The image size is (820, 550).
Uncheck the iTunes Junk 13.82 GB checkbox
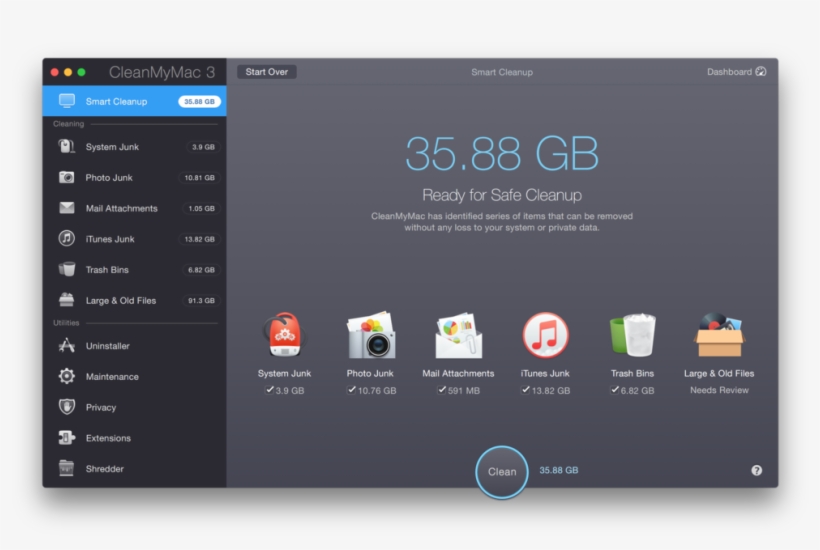[526, 390]
